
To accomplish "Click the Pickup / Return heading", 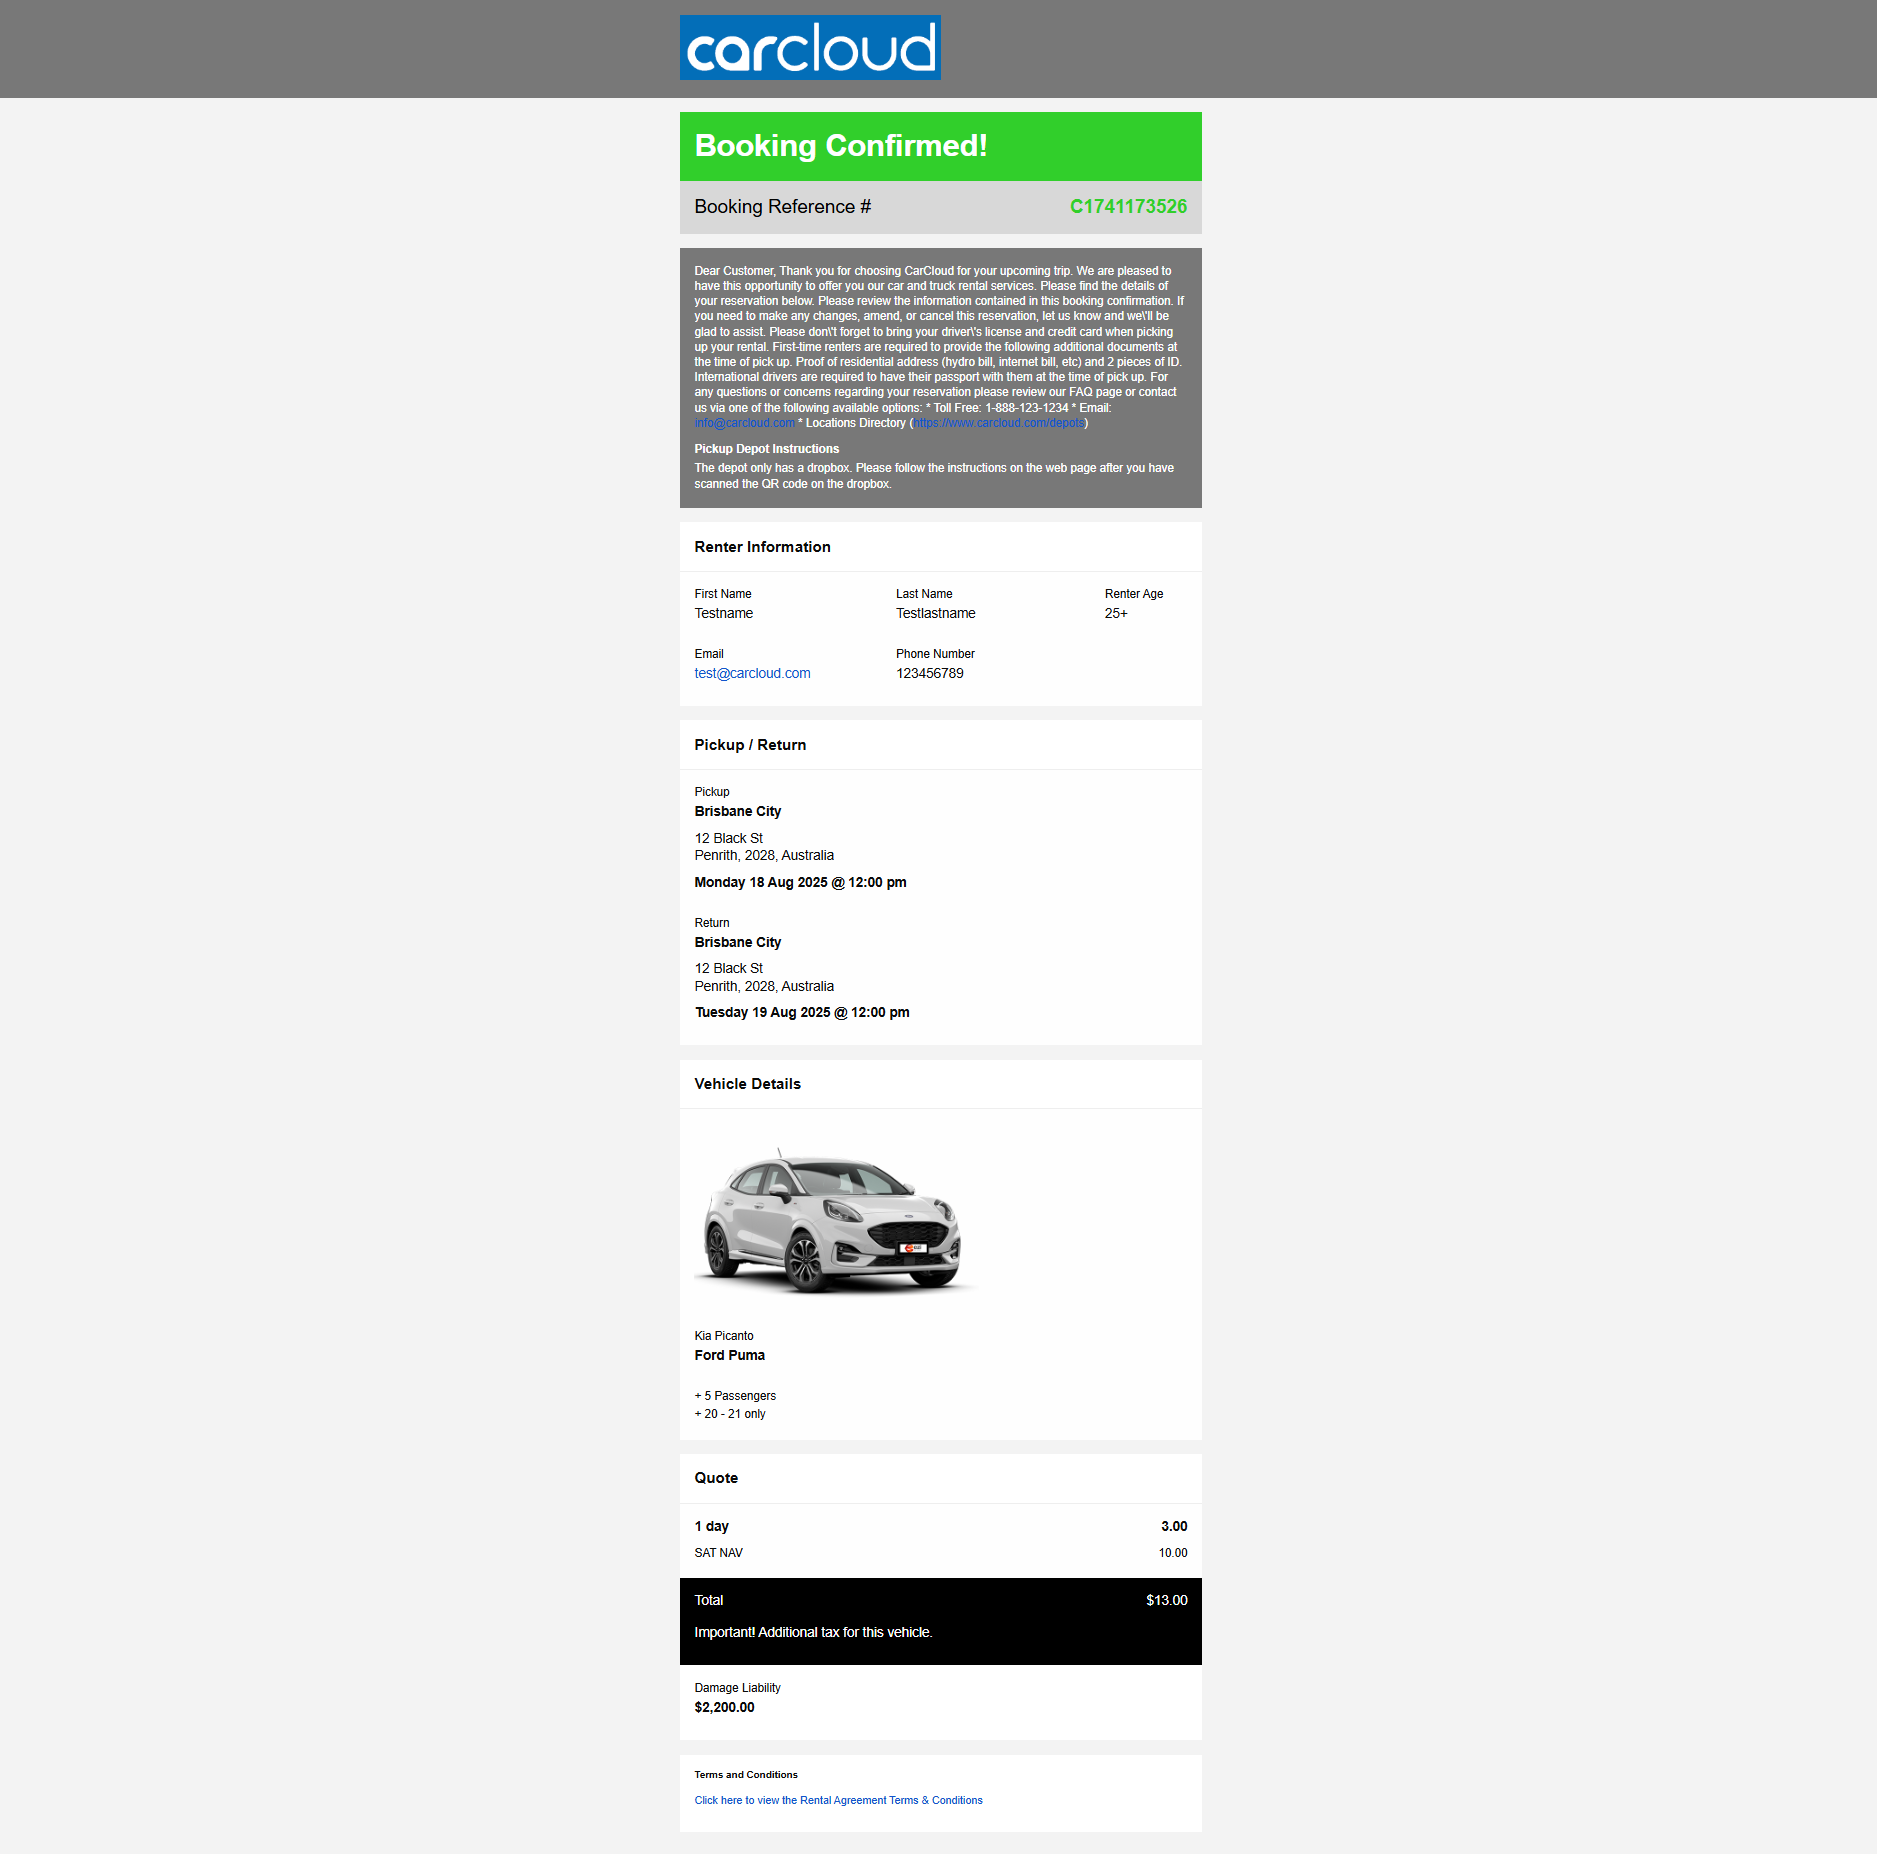I will coord(750,745).
